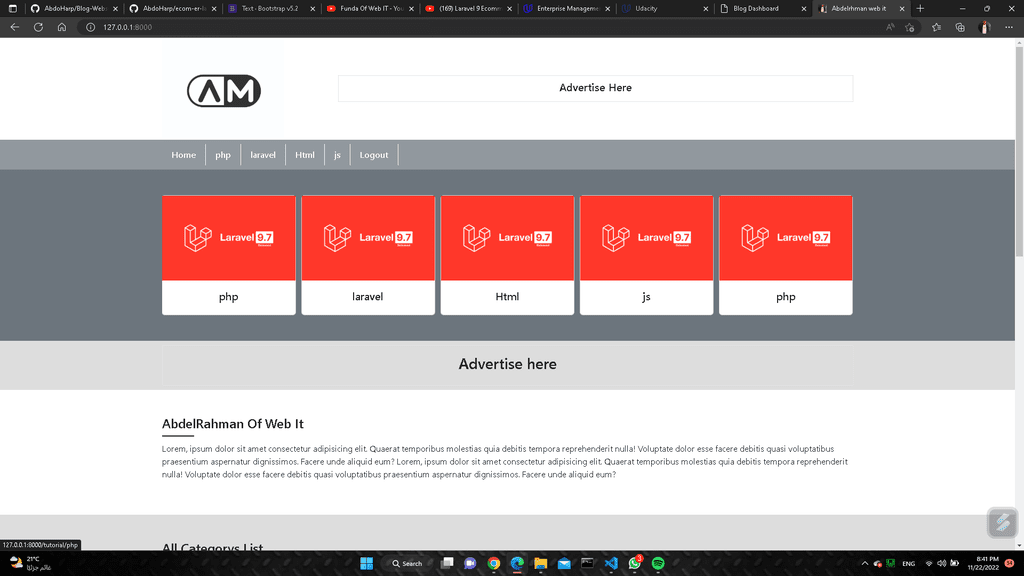Switch to the Udacity tab
The image size is (1024, 576).
click(665, 8)
